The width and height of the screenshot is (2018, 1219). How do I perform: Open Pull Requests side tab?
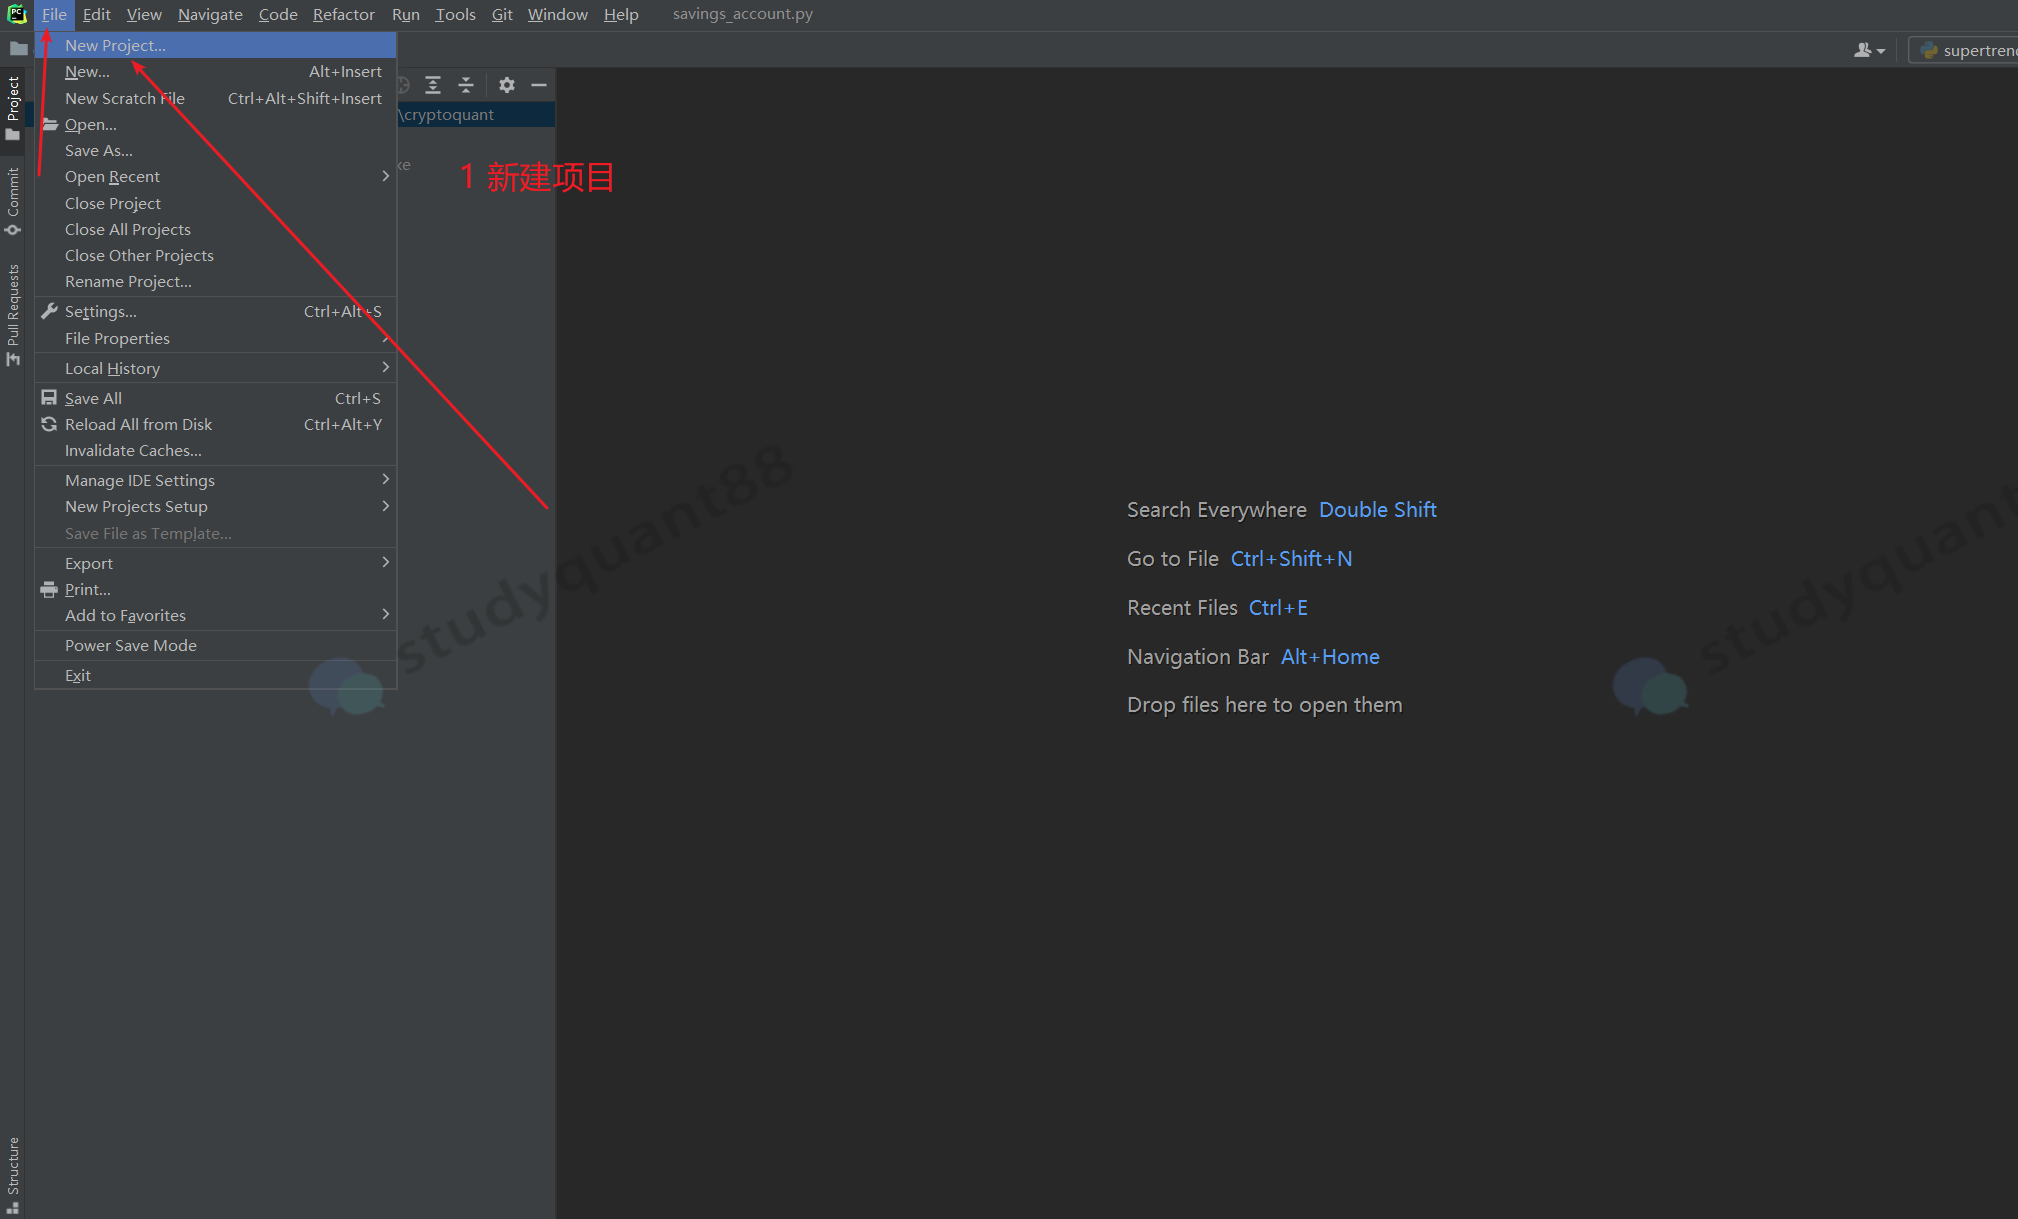(13, 313)
